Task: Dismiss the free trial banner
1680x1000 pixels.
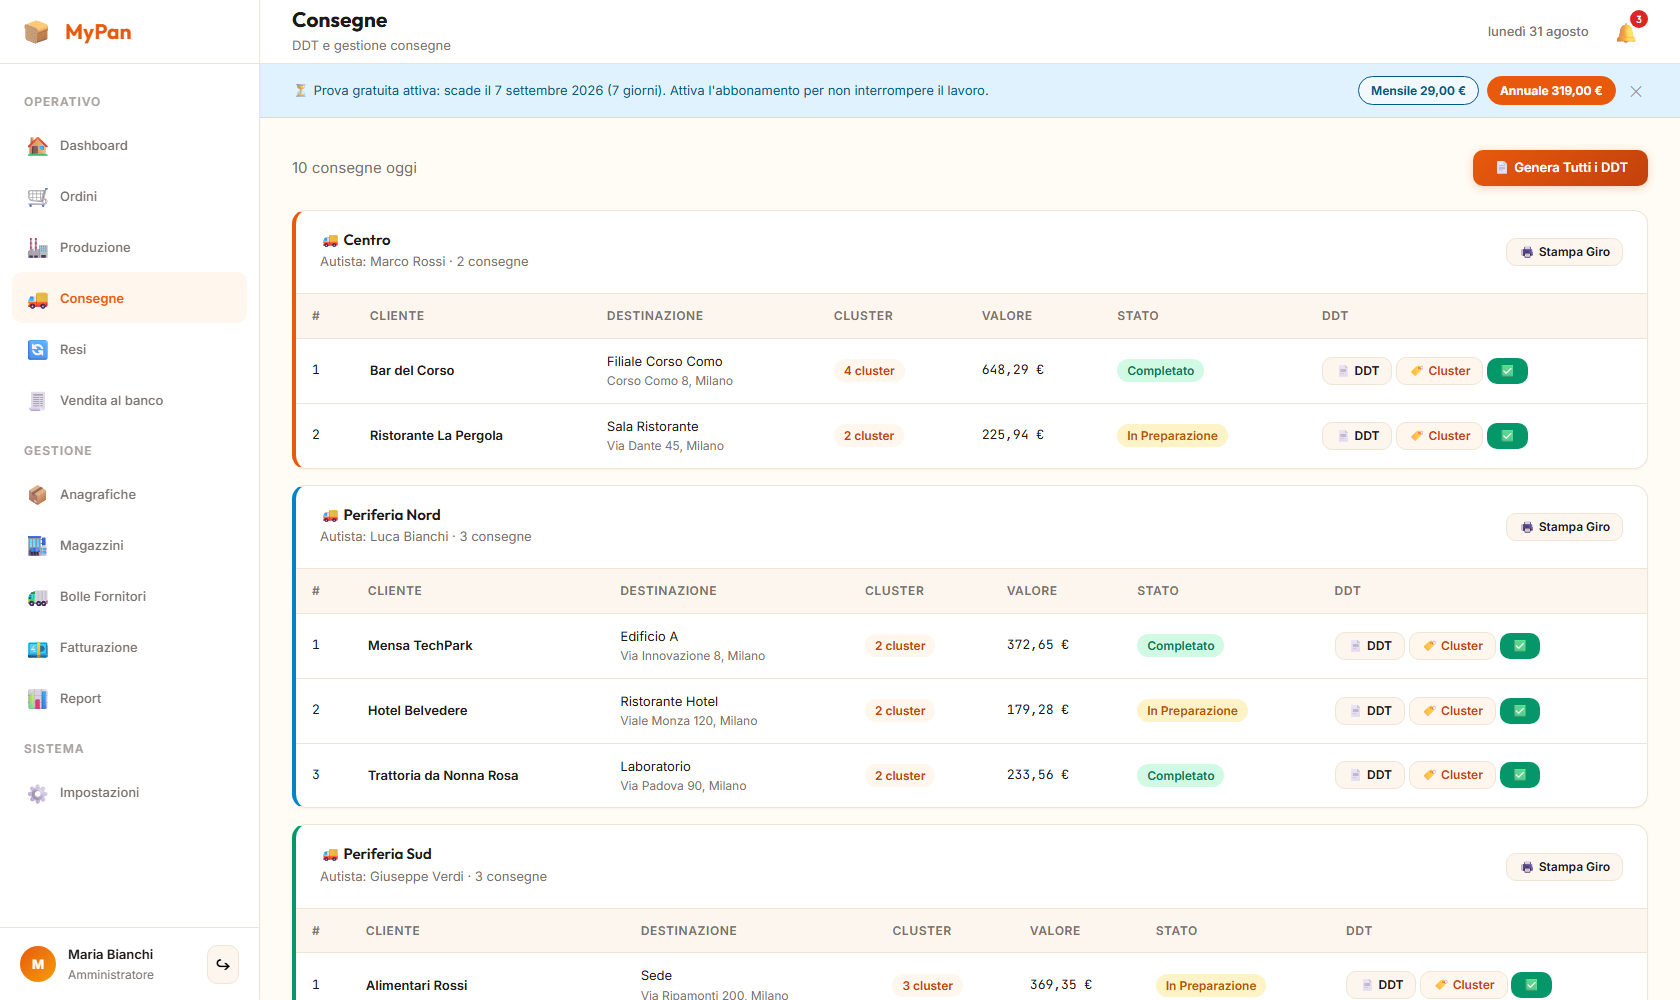Action: [1636, 91]
